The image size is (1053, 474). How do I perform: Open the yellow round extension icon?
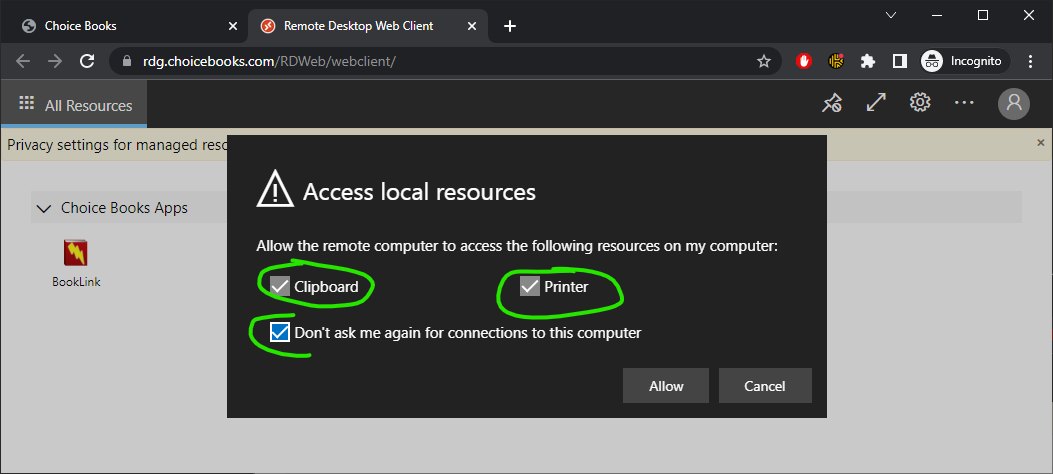(836, 61)
